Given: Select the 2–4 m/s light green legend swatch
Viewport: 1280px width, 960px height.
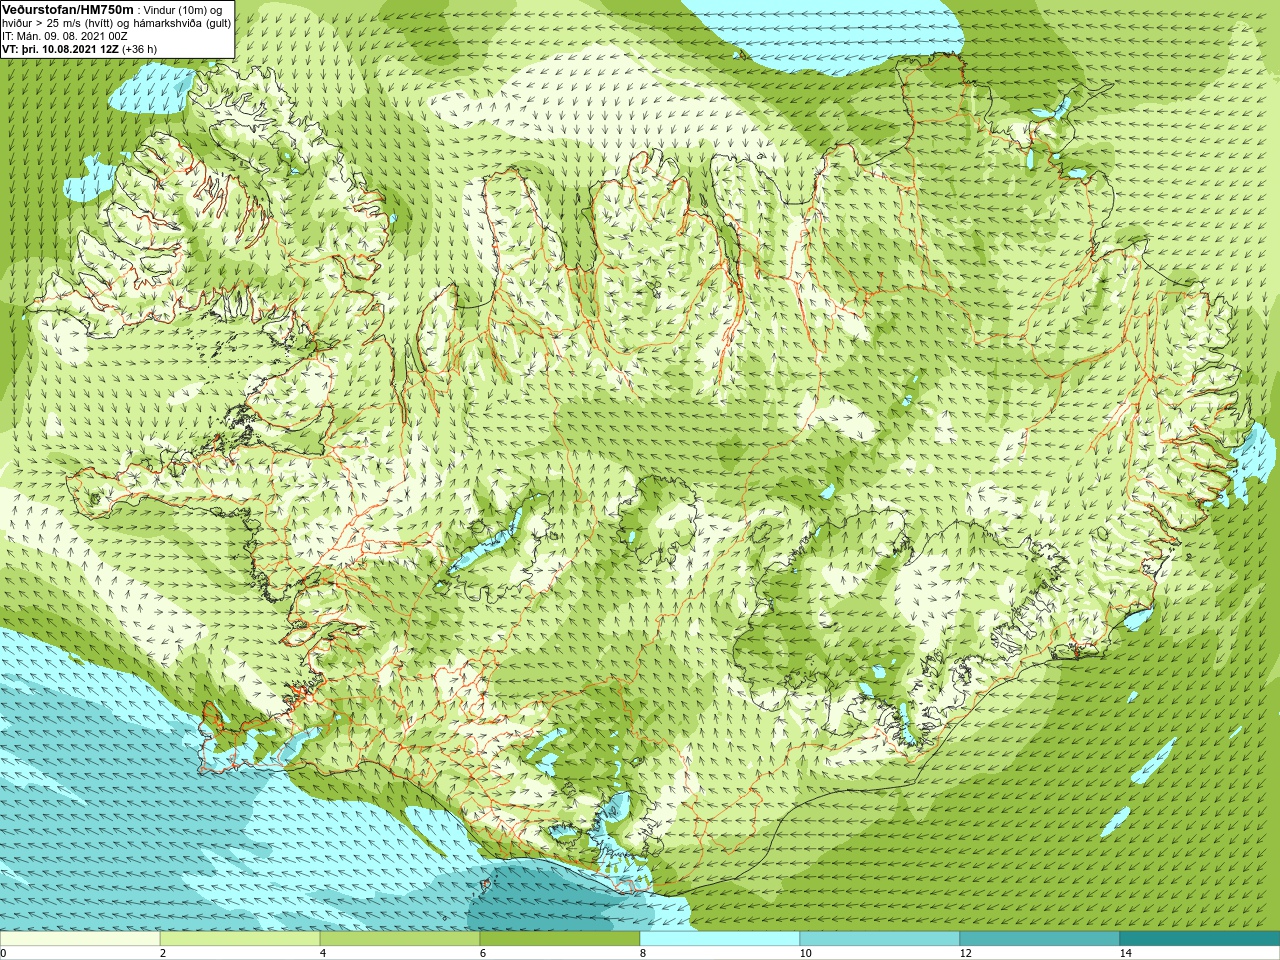Looking at the screenshot, I should pos(240,939).
